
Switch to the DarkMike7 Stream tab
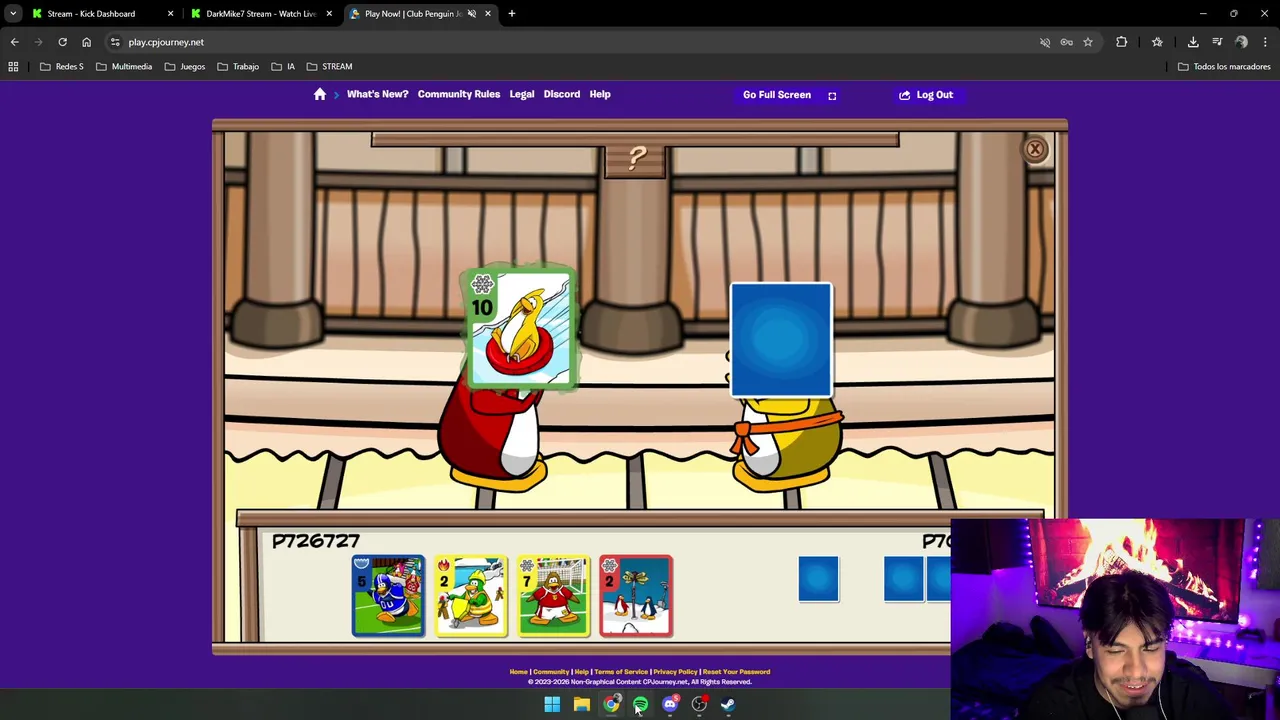260,14
